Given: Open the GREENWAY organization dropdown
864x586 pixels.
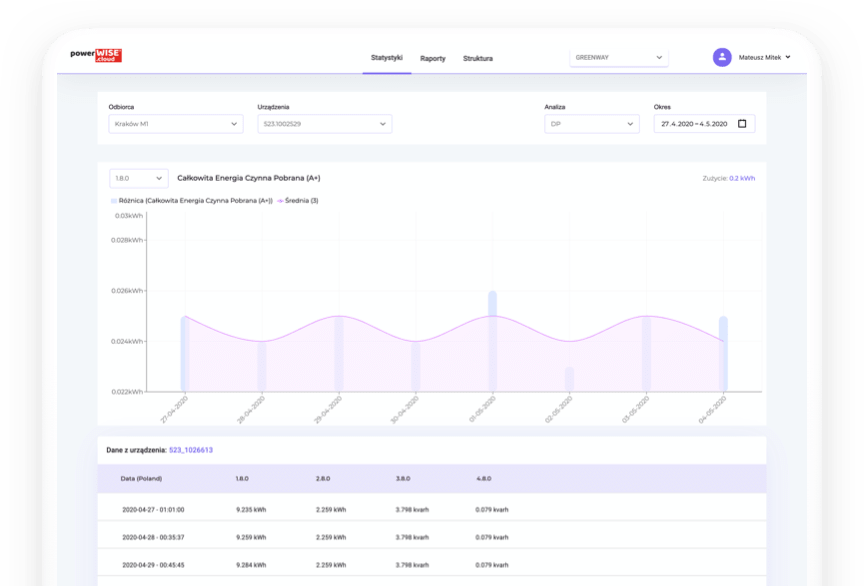Looking at the screenshot, I should (x=619, y=57).
